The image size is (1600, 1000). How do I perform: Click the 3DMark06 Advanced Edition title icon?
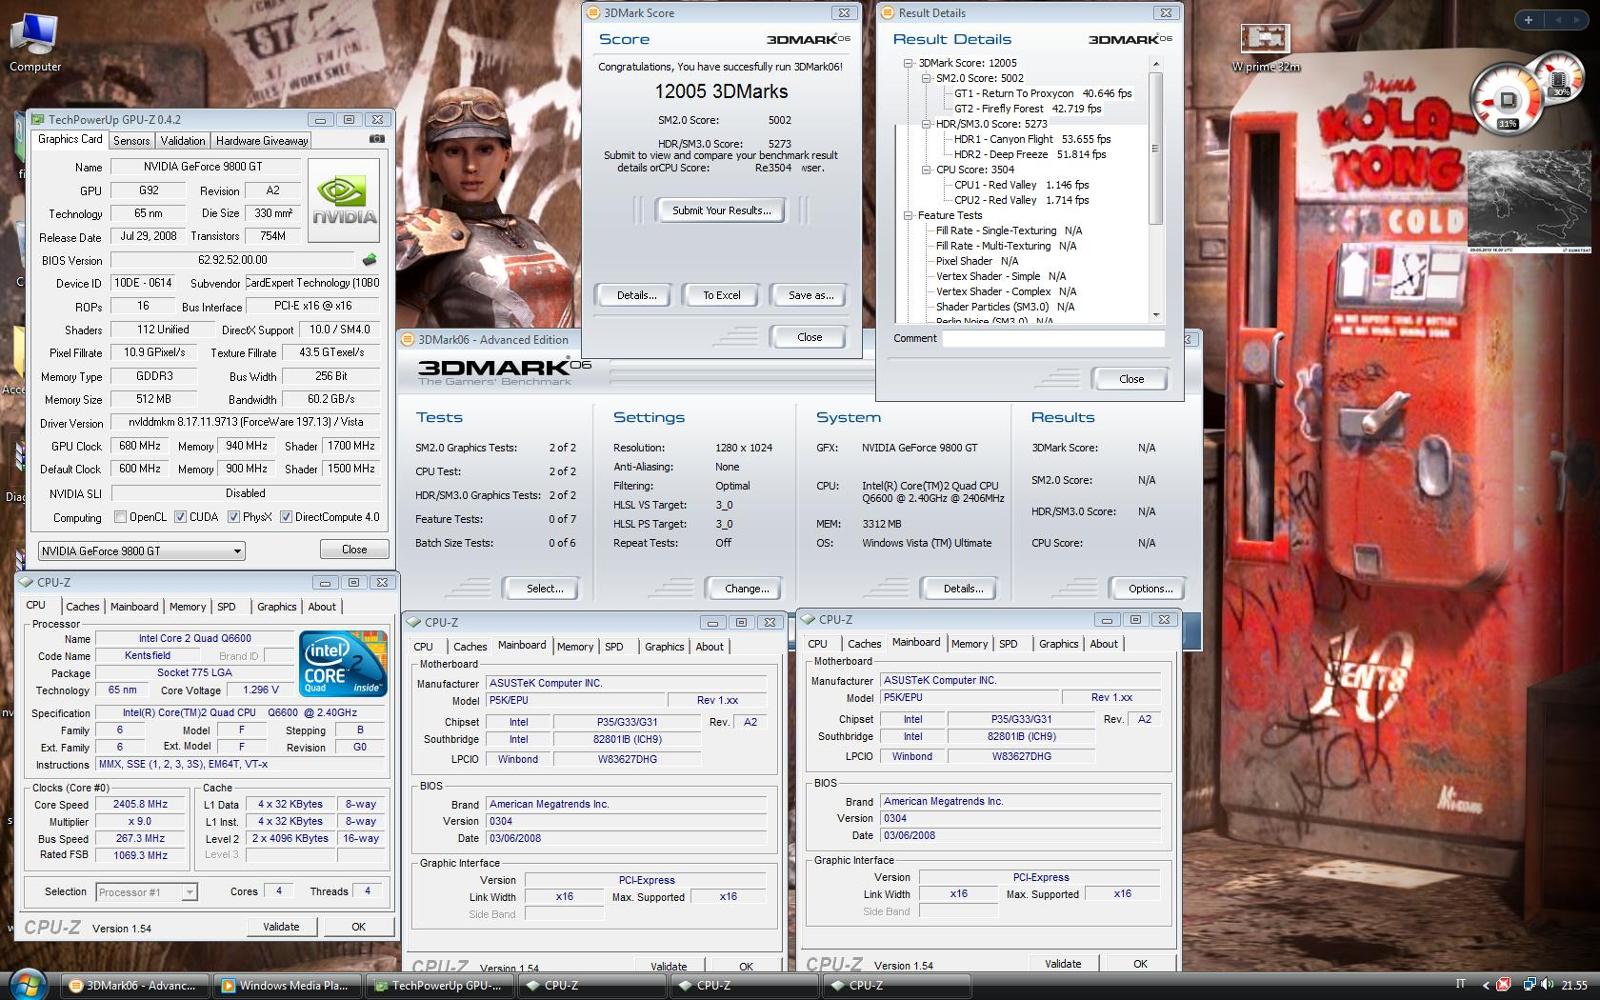coord(409,339)
